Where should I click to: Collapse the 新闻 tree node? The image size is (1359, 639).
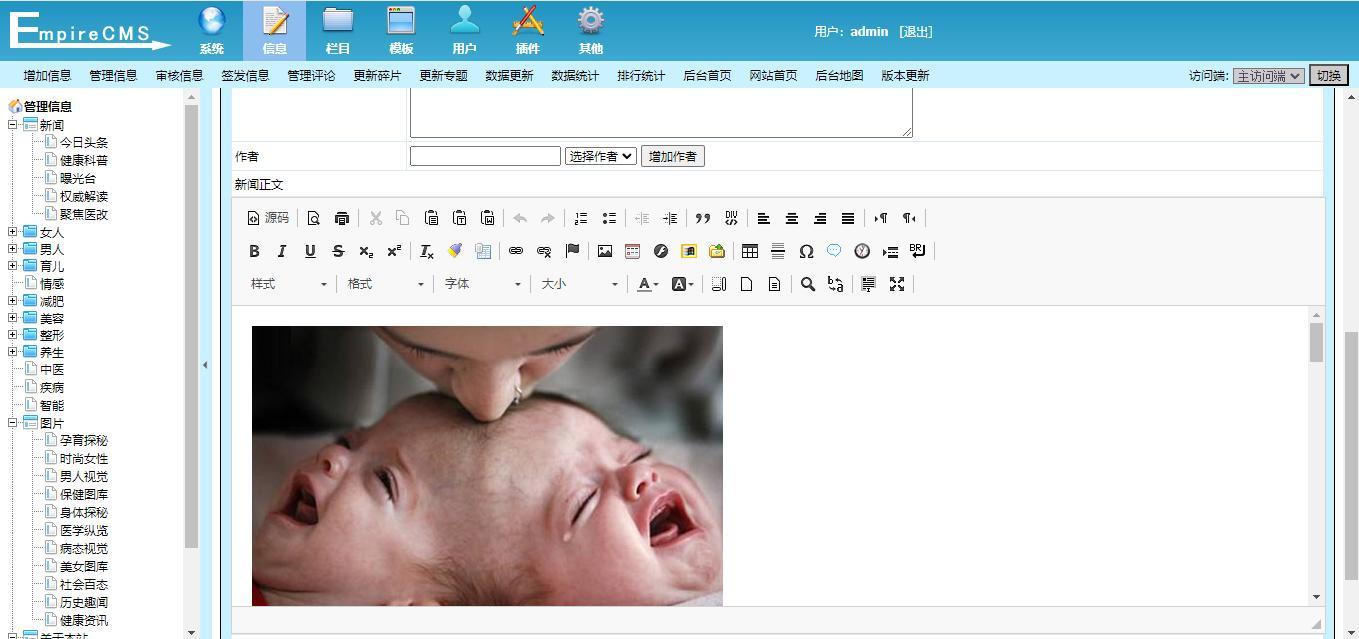[13, 125]
